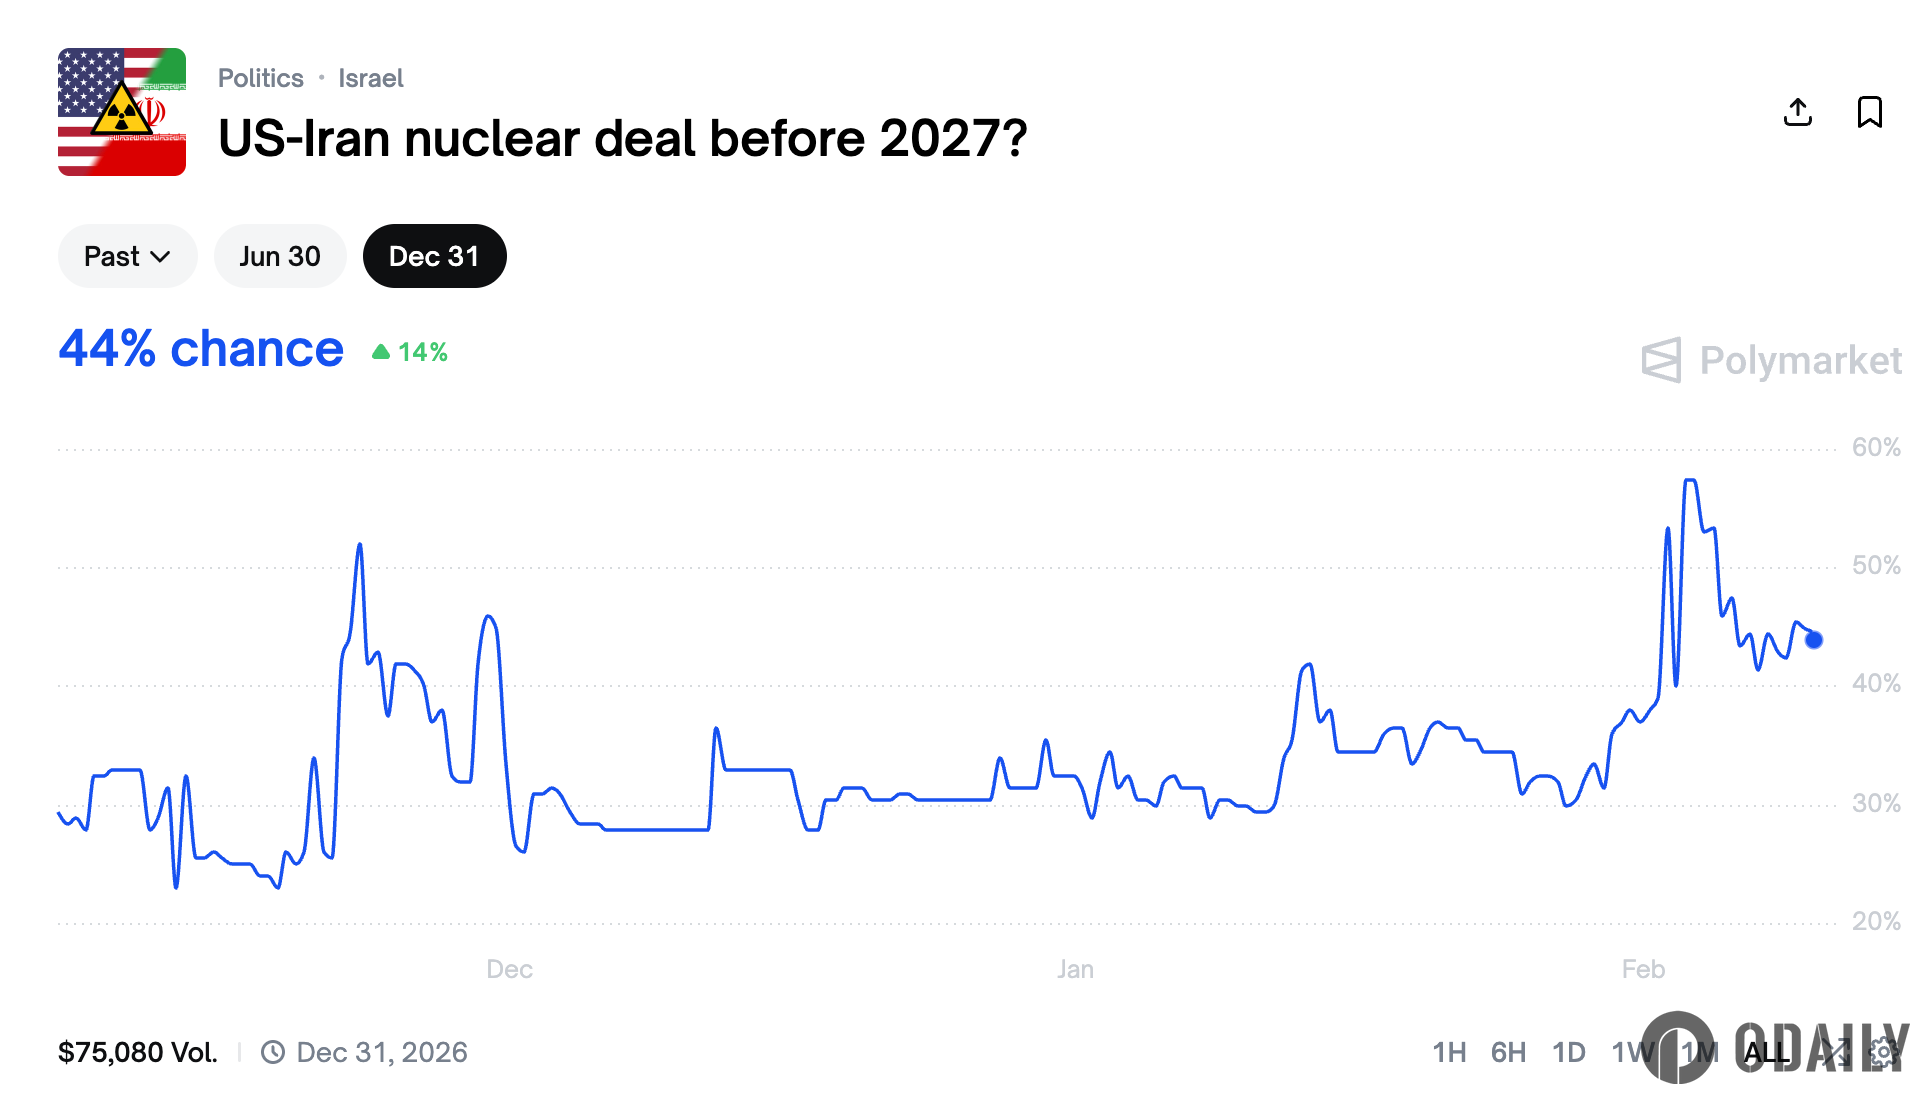1920x1094 pixels.
Task: Click the clock icon beside the resolution date
Action: pos(272,1051)
